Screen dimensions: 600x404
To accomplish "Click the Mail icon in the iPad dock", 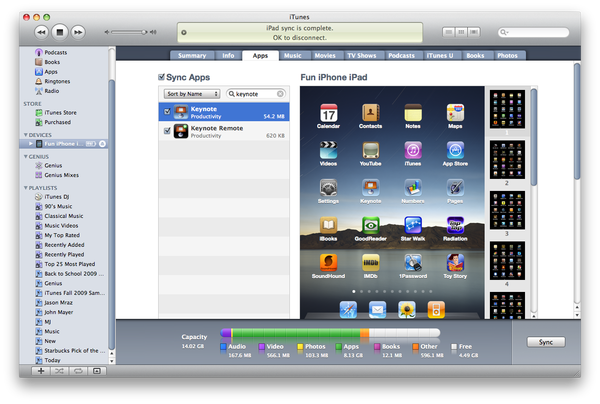I will [377, 310].
